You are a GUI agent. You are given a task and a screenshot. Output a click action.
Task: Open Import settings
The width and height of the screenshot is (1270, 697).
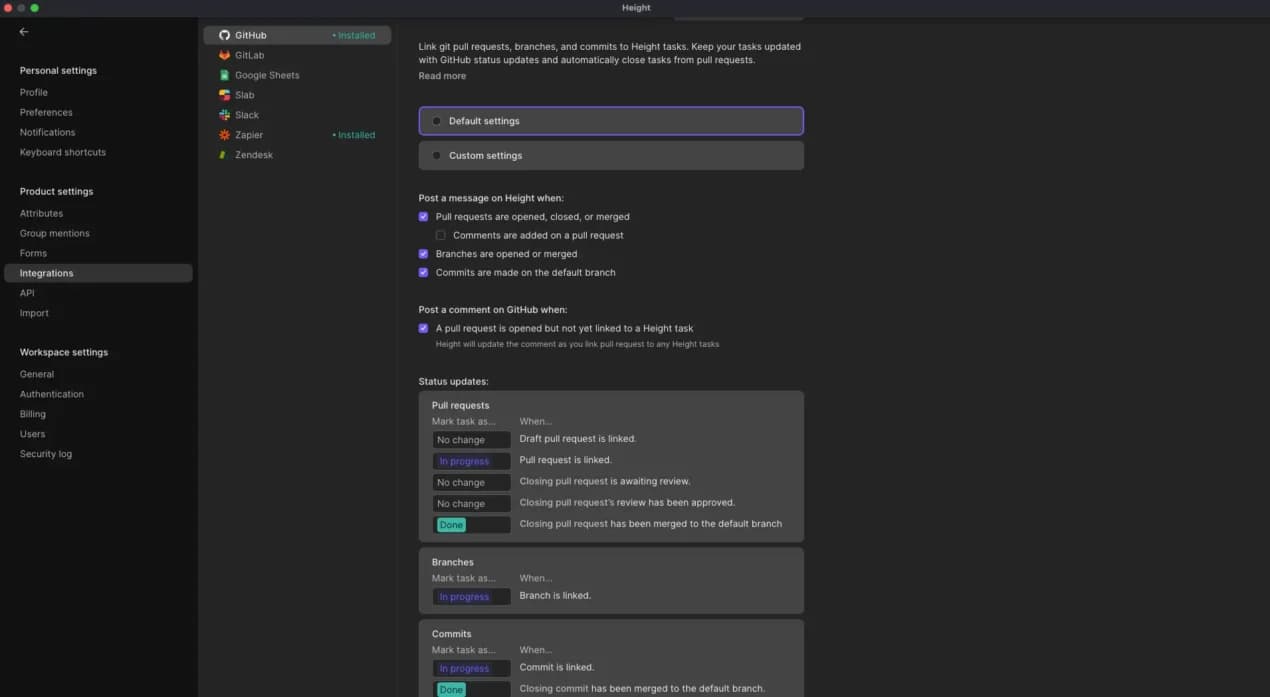(34, 313)
